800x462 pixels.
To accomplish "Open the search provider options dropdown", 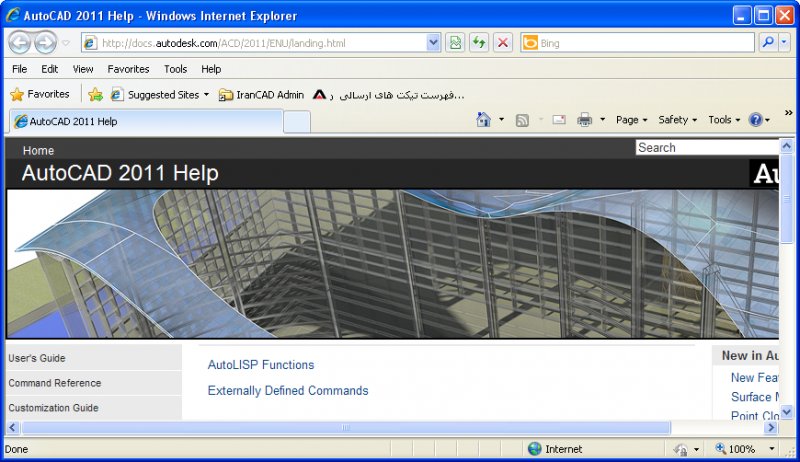I will pos(784,43).
